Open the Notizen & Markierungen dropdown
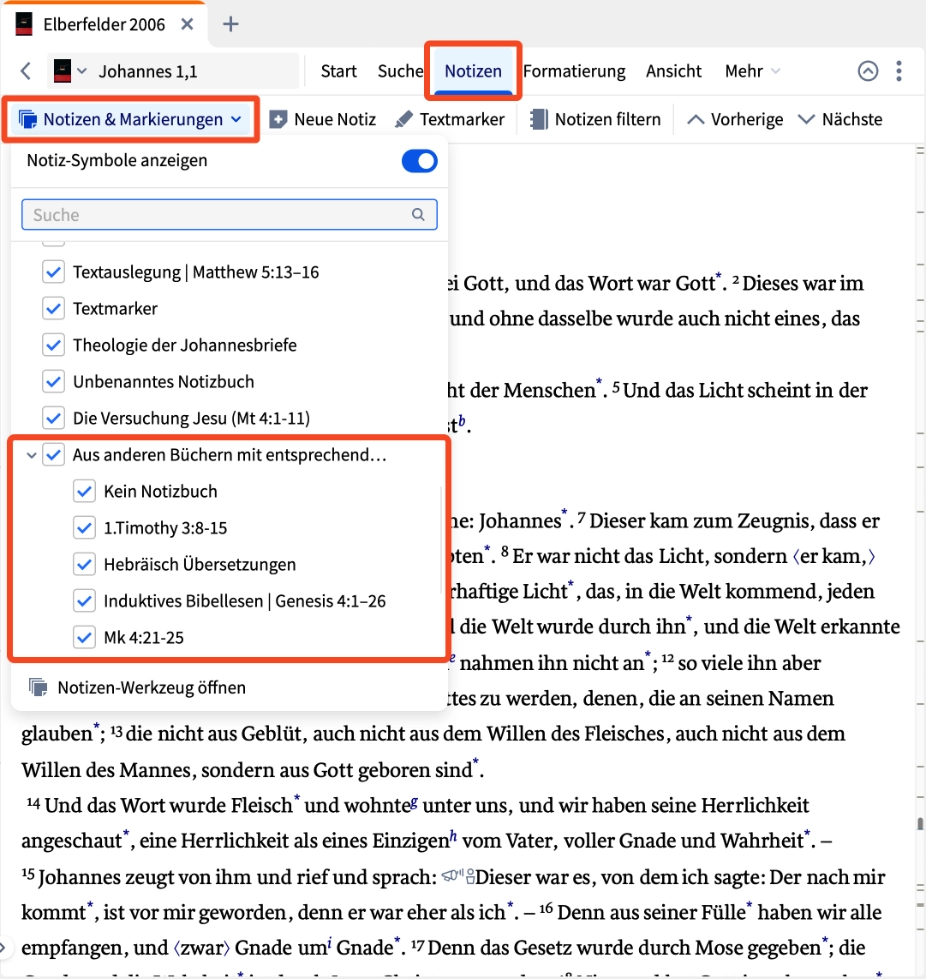Image resolution: width=926 pixels, height=979 pixels. pyautogui.click(x=131, y=119)
